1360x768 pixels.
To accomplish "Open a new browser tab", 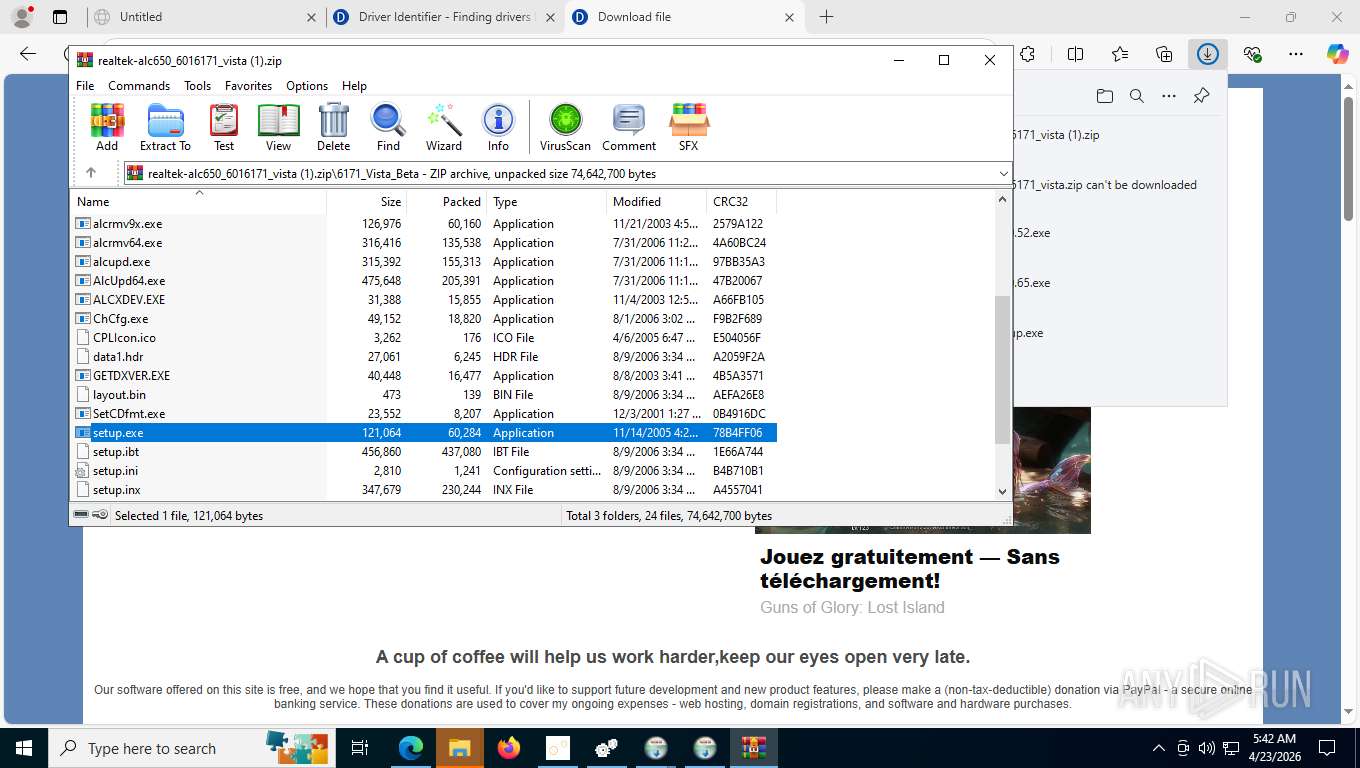I will pyautogui.click(x=826, y=17).
